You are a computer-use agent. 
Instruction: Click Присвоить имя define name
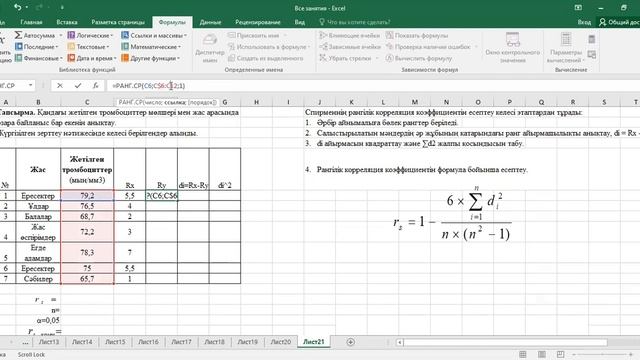[x=253, y=36]
